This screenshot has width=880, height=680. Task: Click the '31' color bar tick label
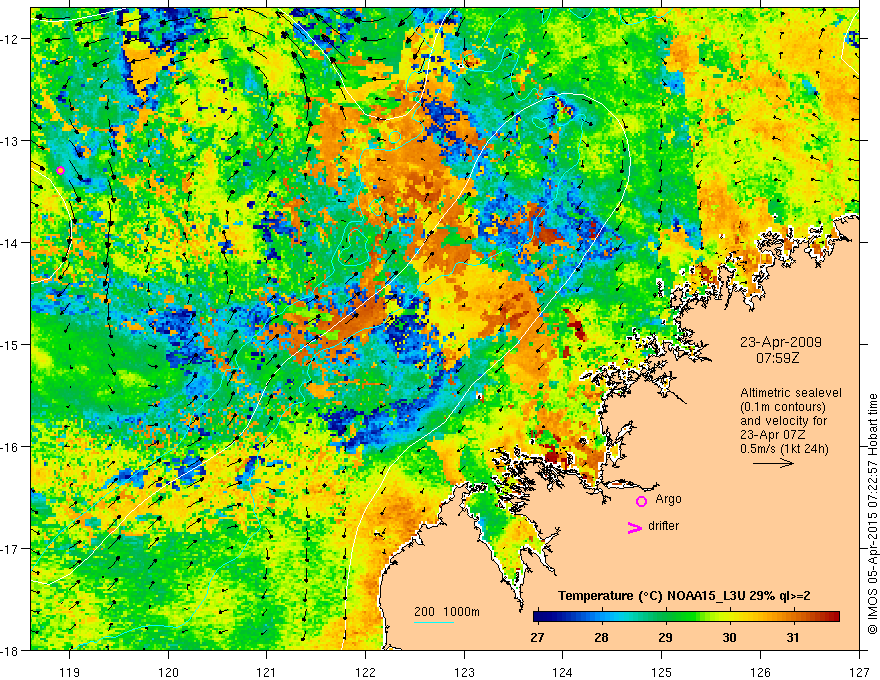click(792, 638)
